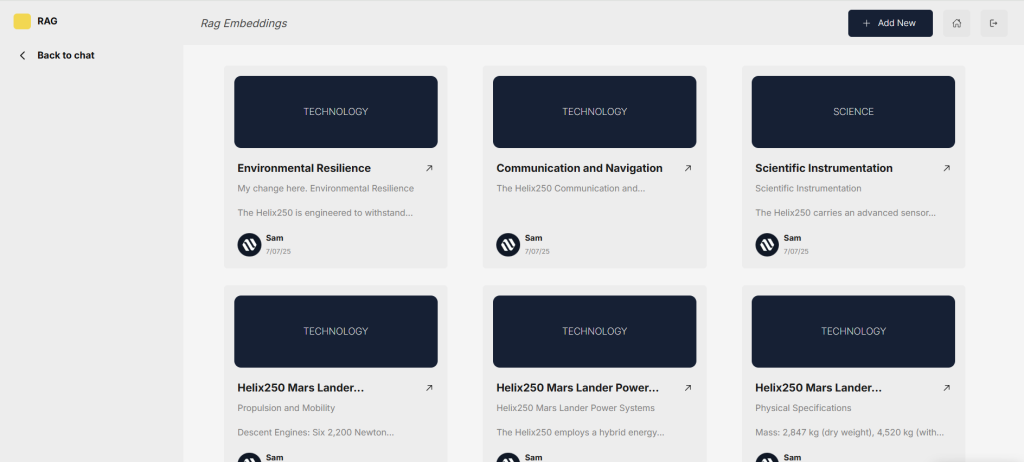Open the Physical Specifications card arrow
Image resolution: width=1024 pixels, height=462 pixels.
pyautogui.click(x=946, y=388)
